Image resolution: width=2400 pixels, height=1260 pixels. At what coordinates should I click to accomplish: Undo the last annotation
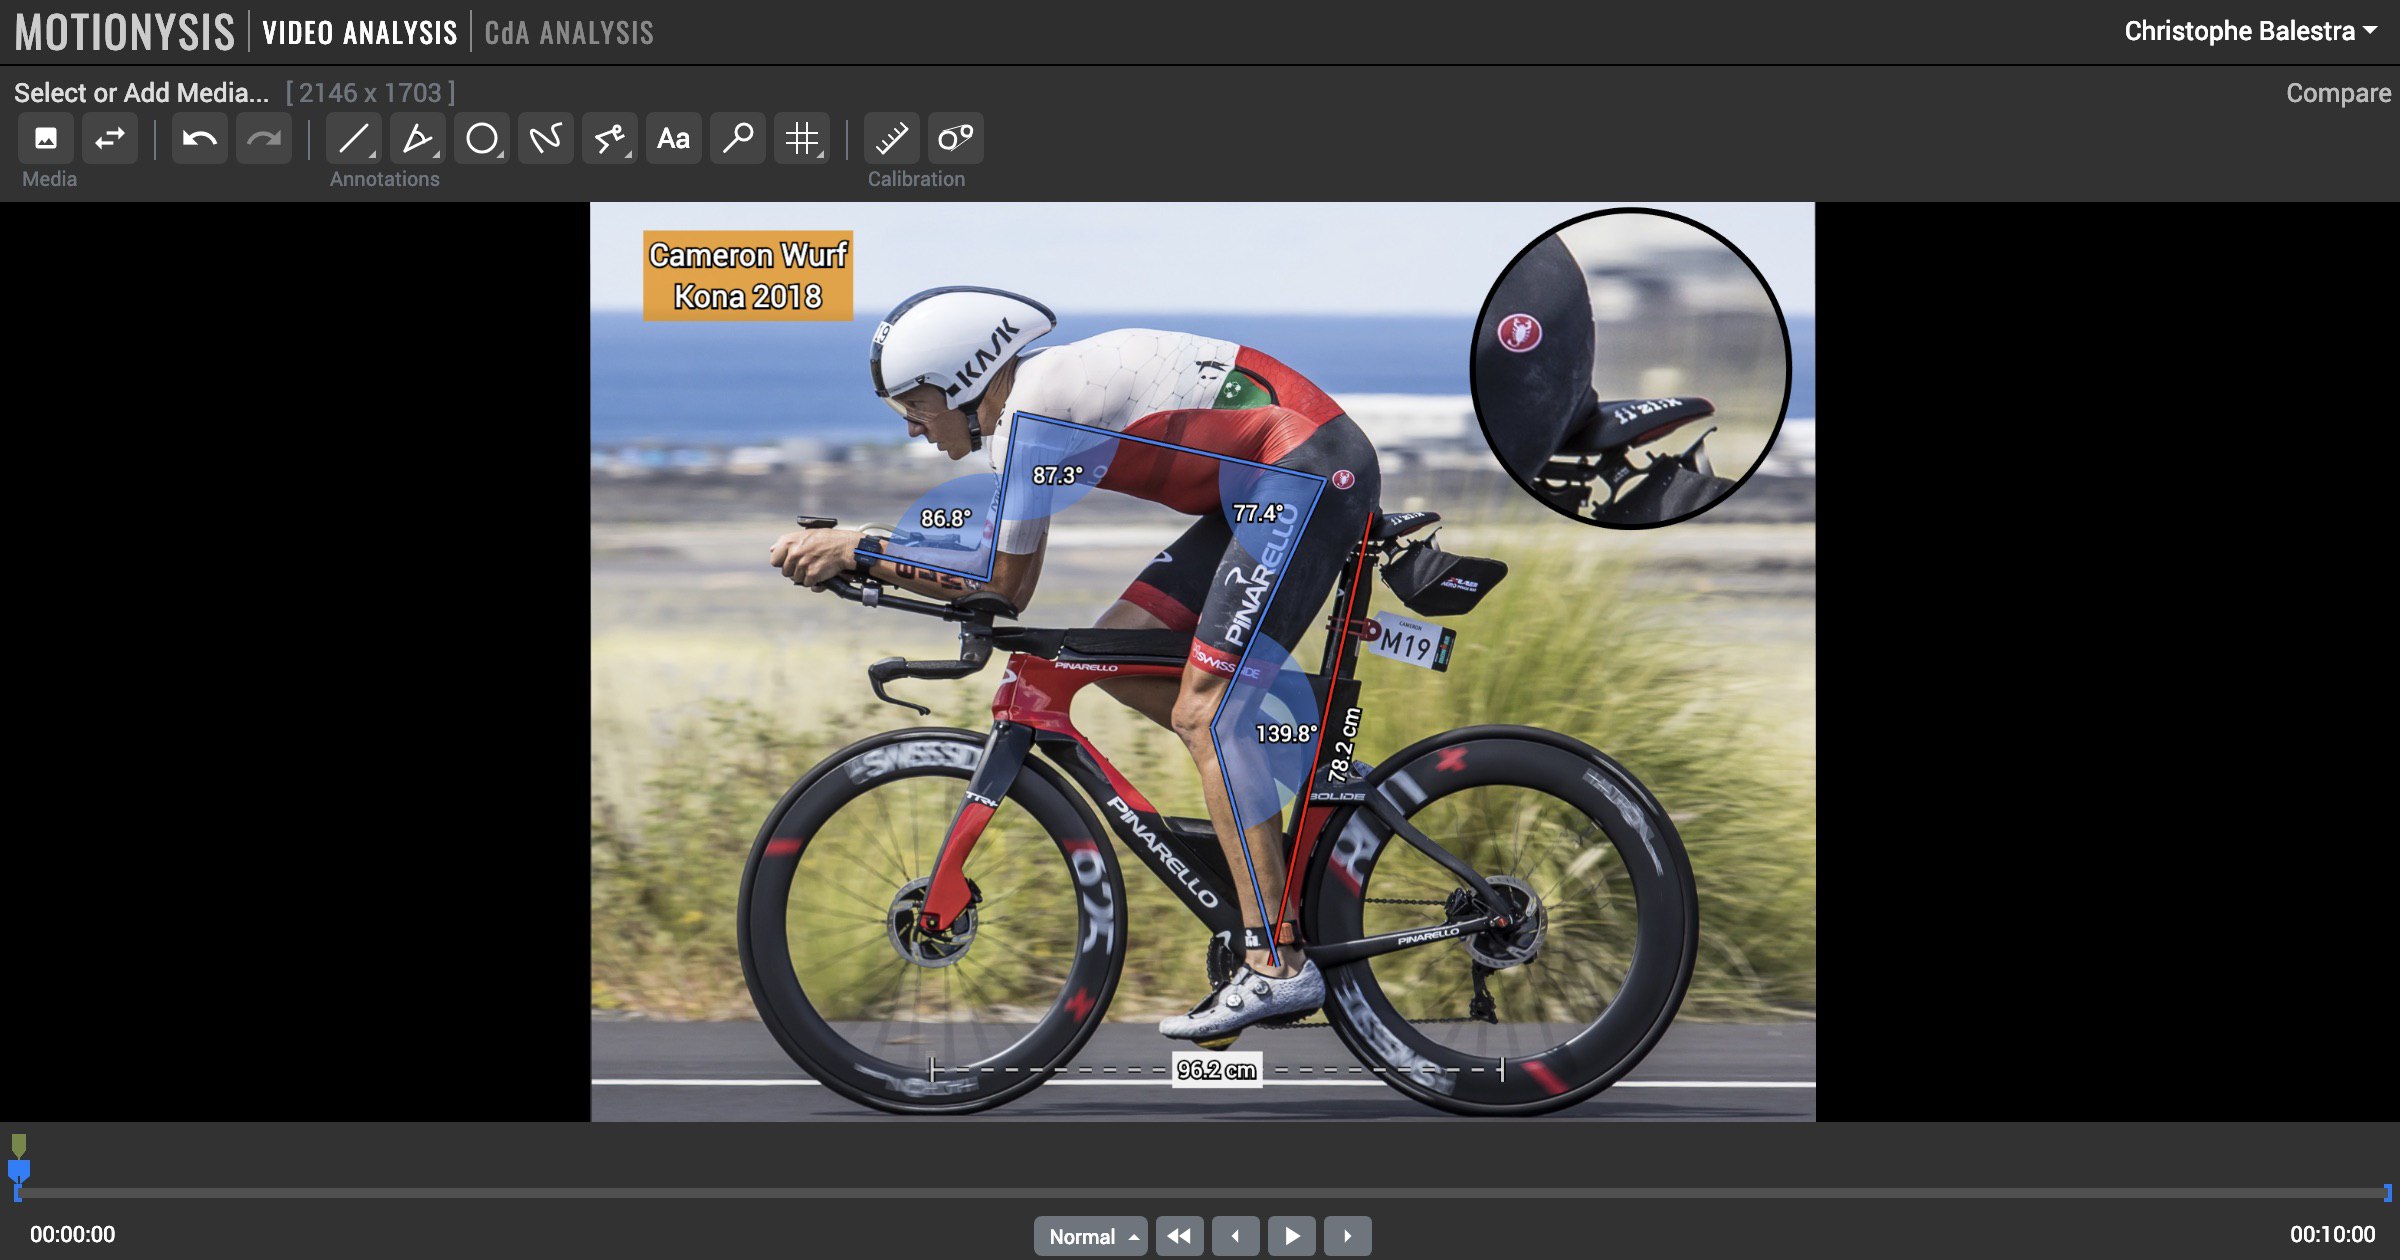(200, 138)
